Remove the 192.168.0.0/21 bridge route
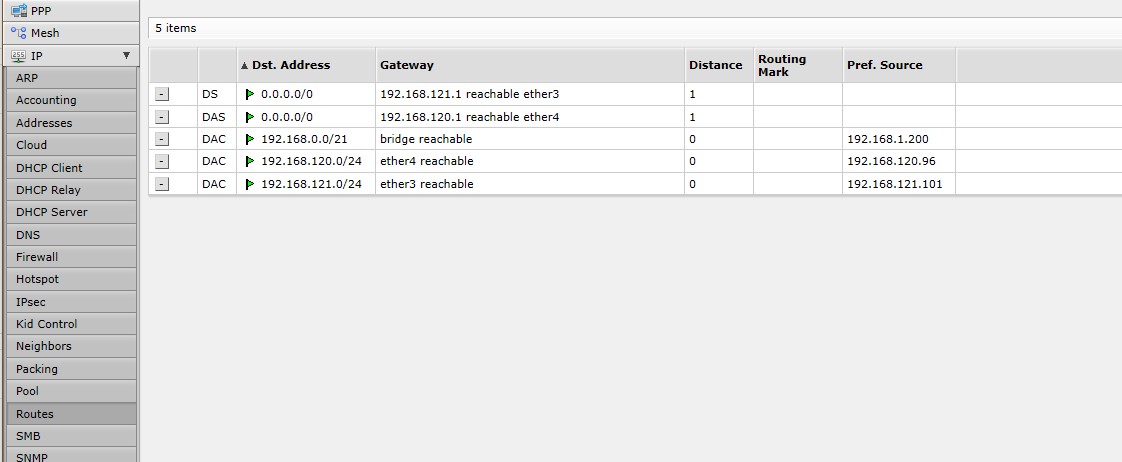The height and width of the screenshot is (462, 1122). (x=162, y=139)
